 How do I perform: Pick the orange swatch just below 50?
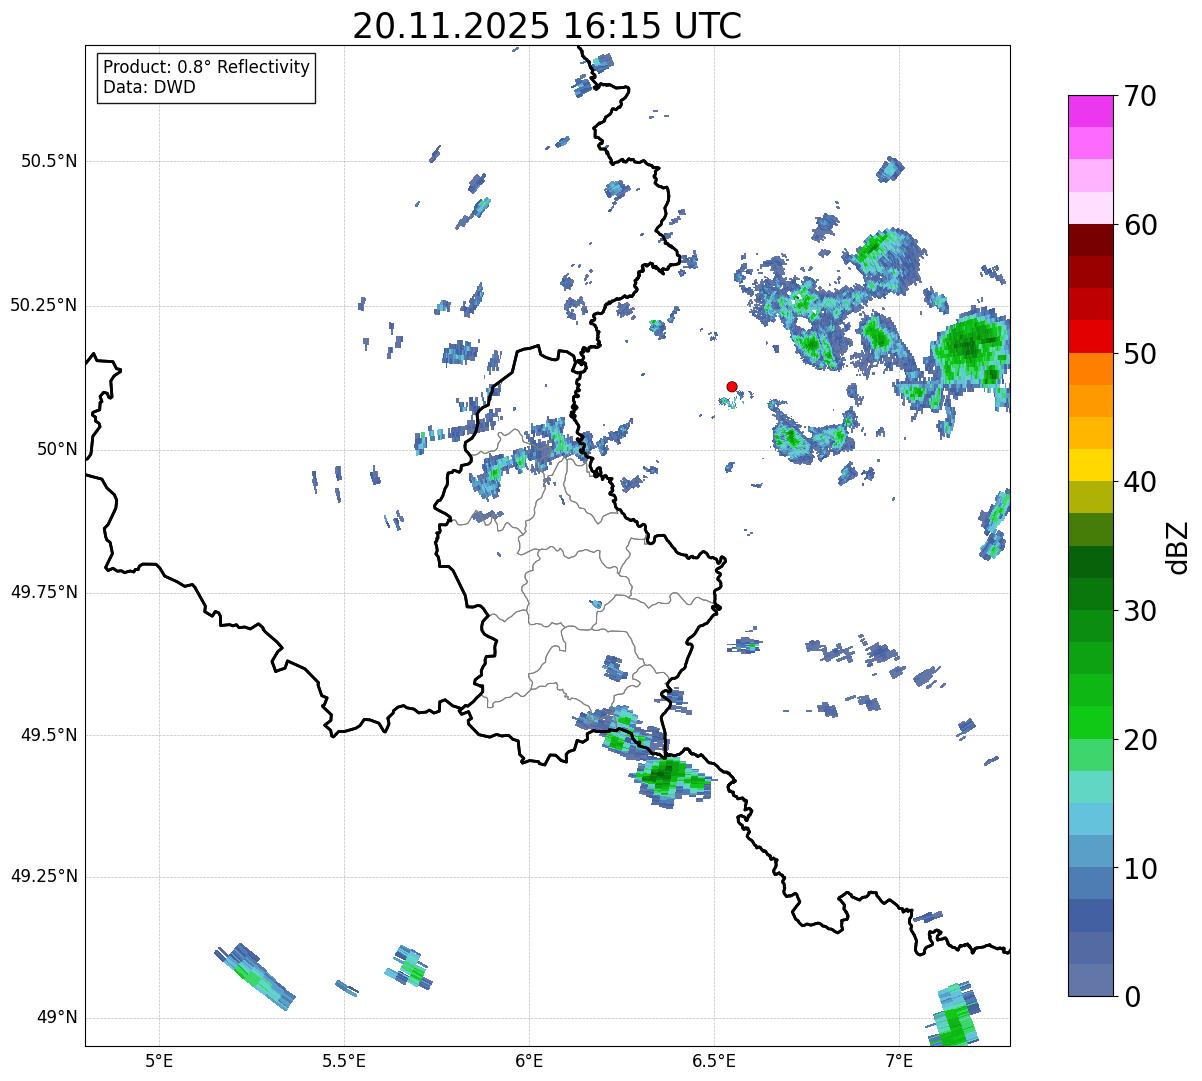click(x=1090, y=369)
